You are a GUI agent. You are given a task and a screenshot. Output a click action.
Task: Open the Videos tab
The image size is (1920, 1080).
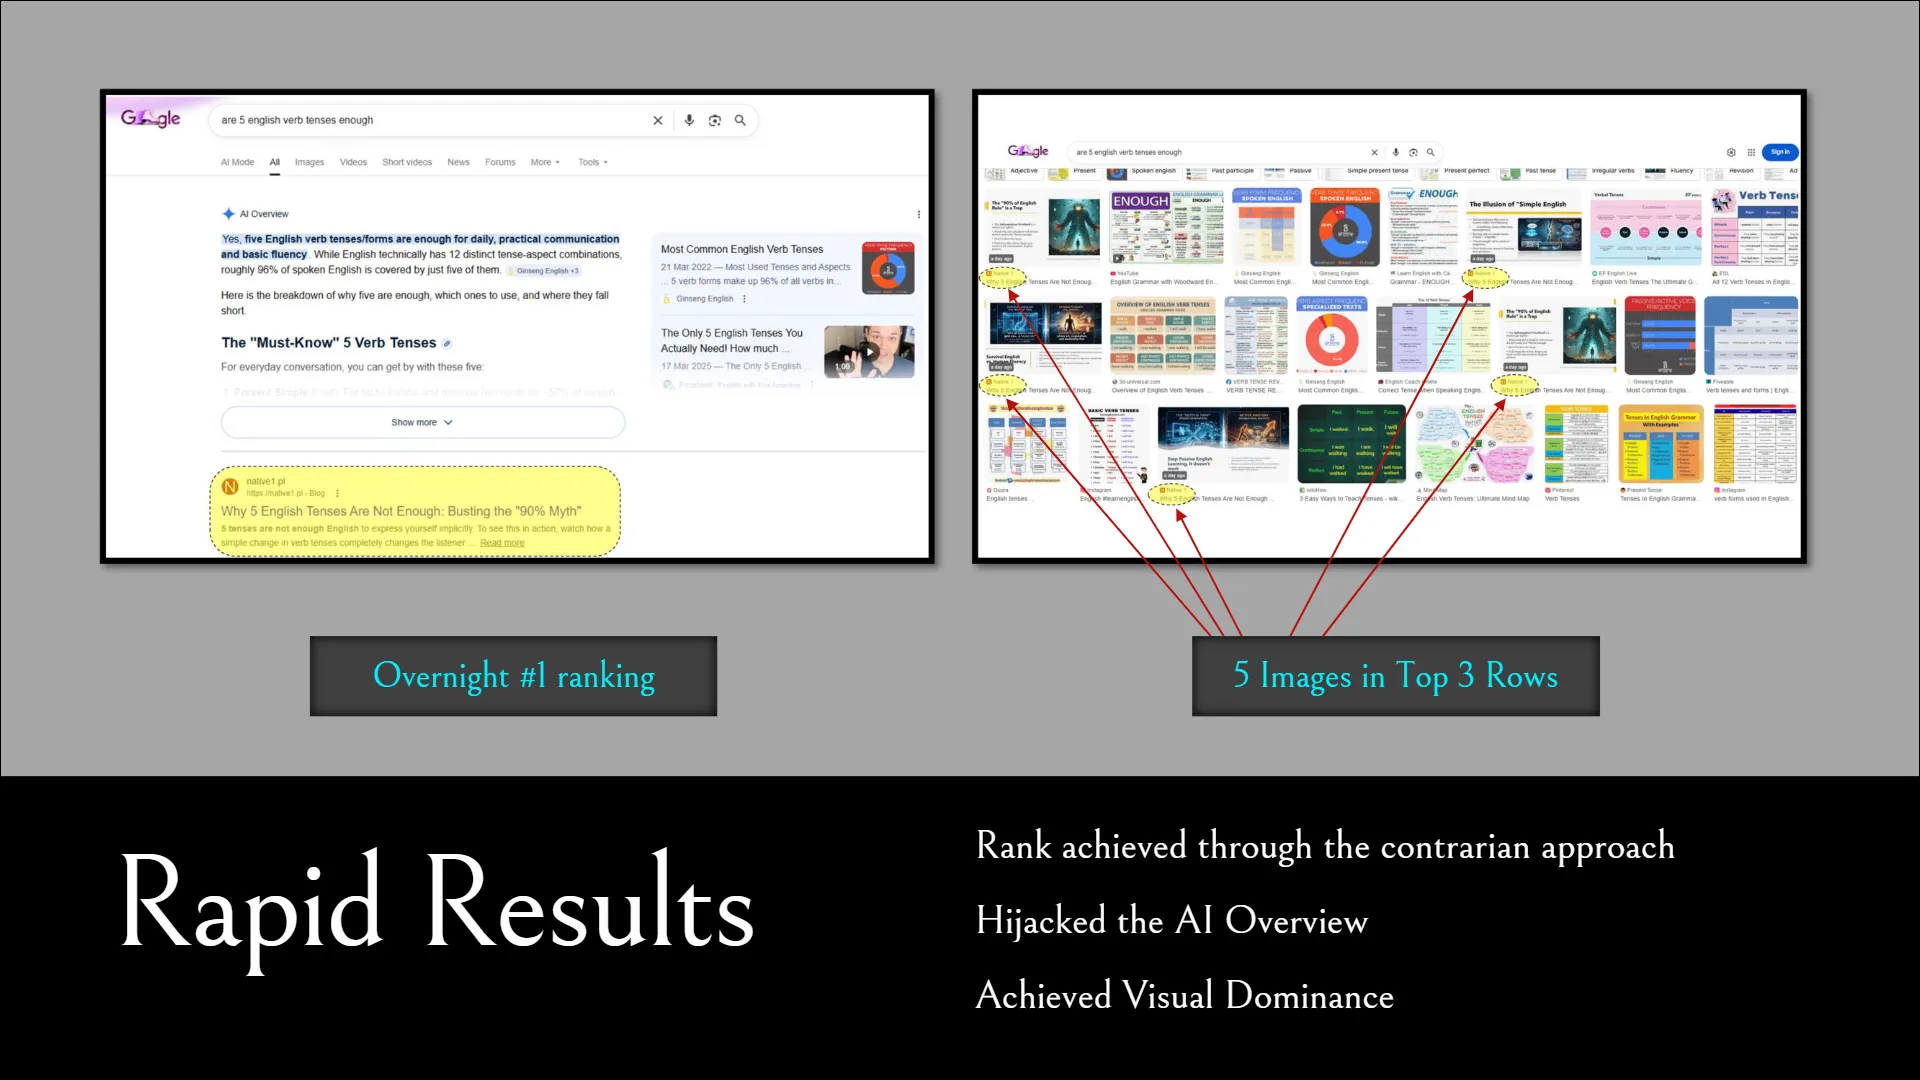[353, 162]
